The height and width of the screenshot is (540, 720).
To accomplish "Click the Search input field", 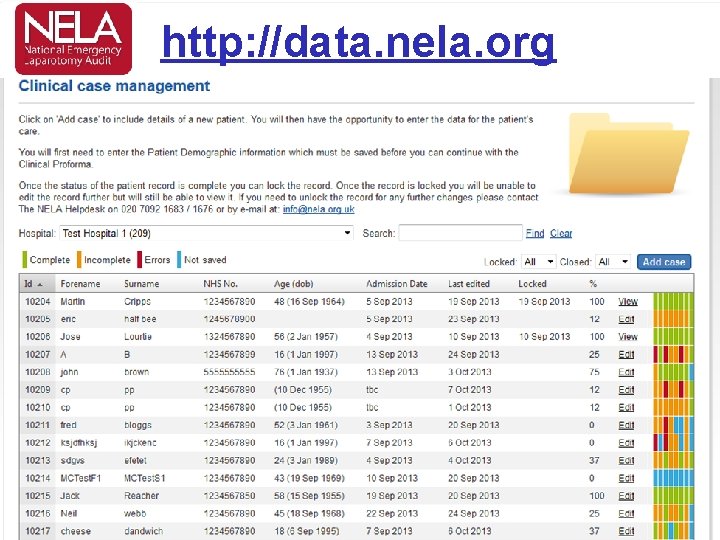I will [x=461, y=233].
